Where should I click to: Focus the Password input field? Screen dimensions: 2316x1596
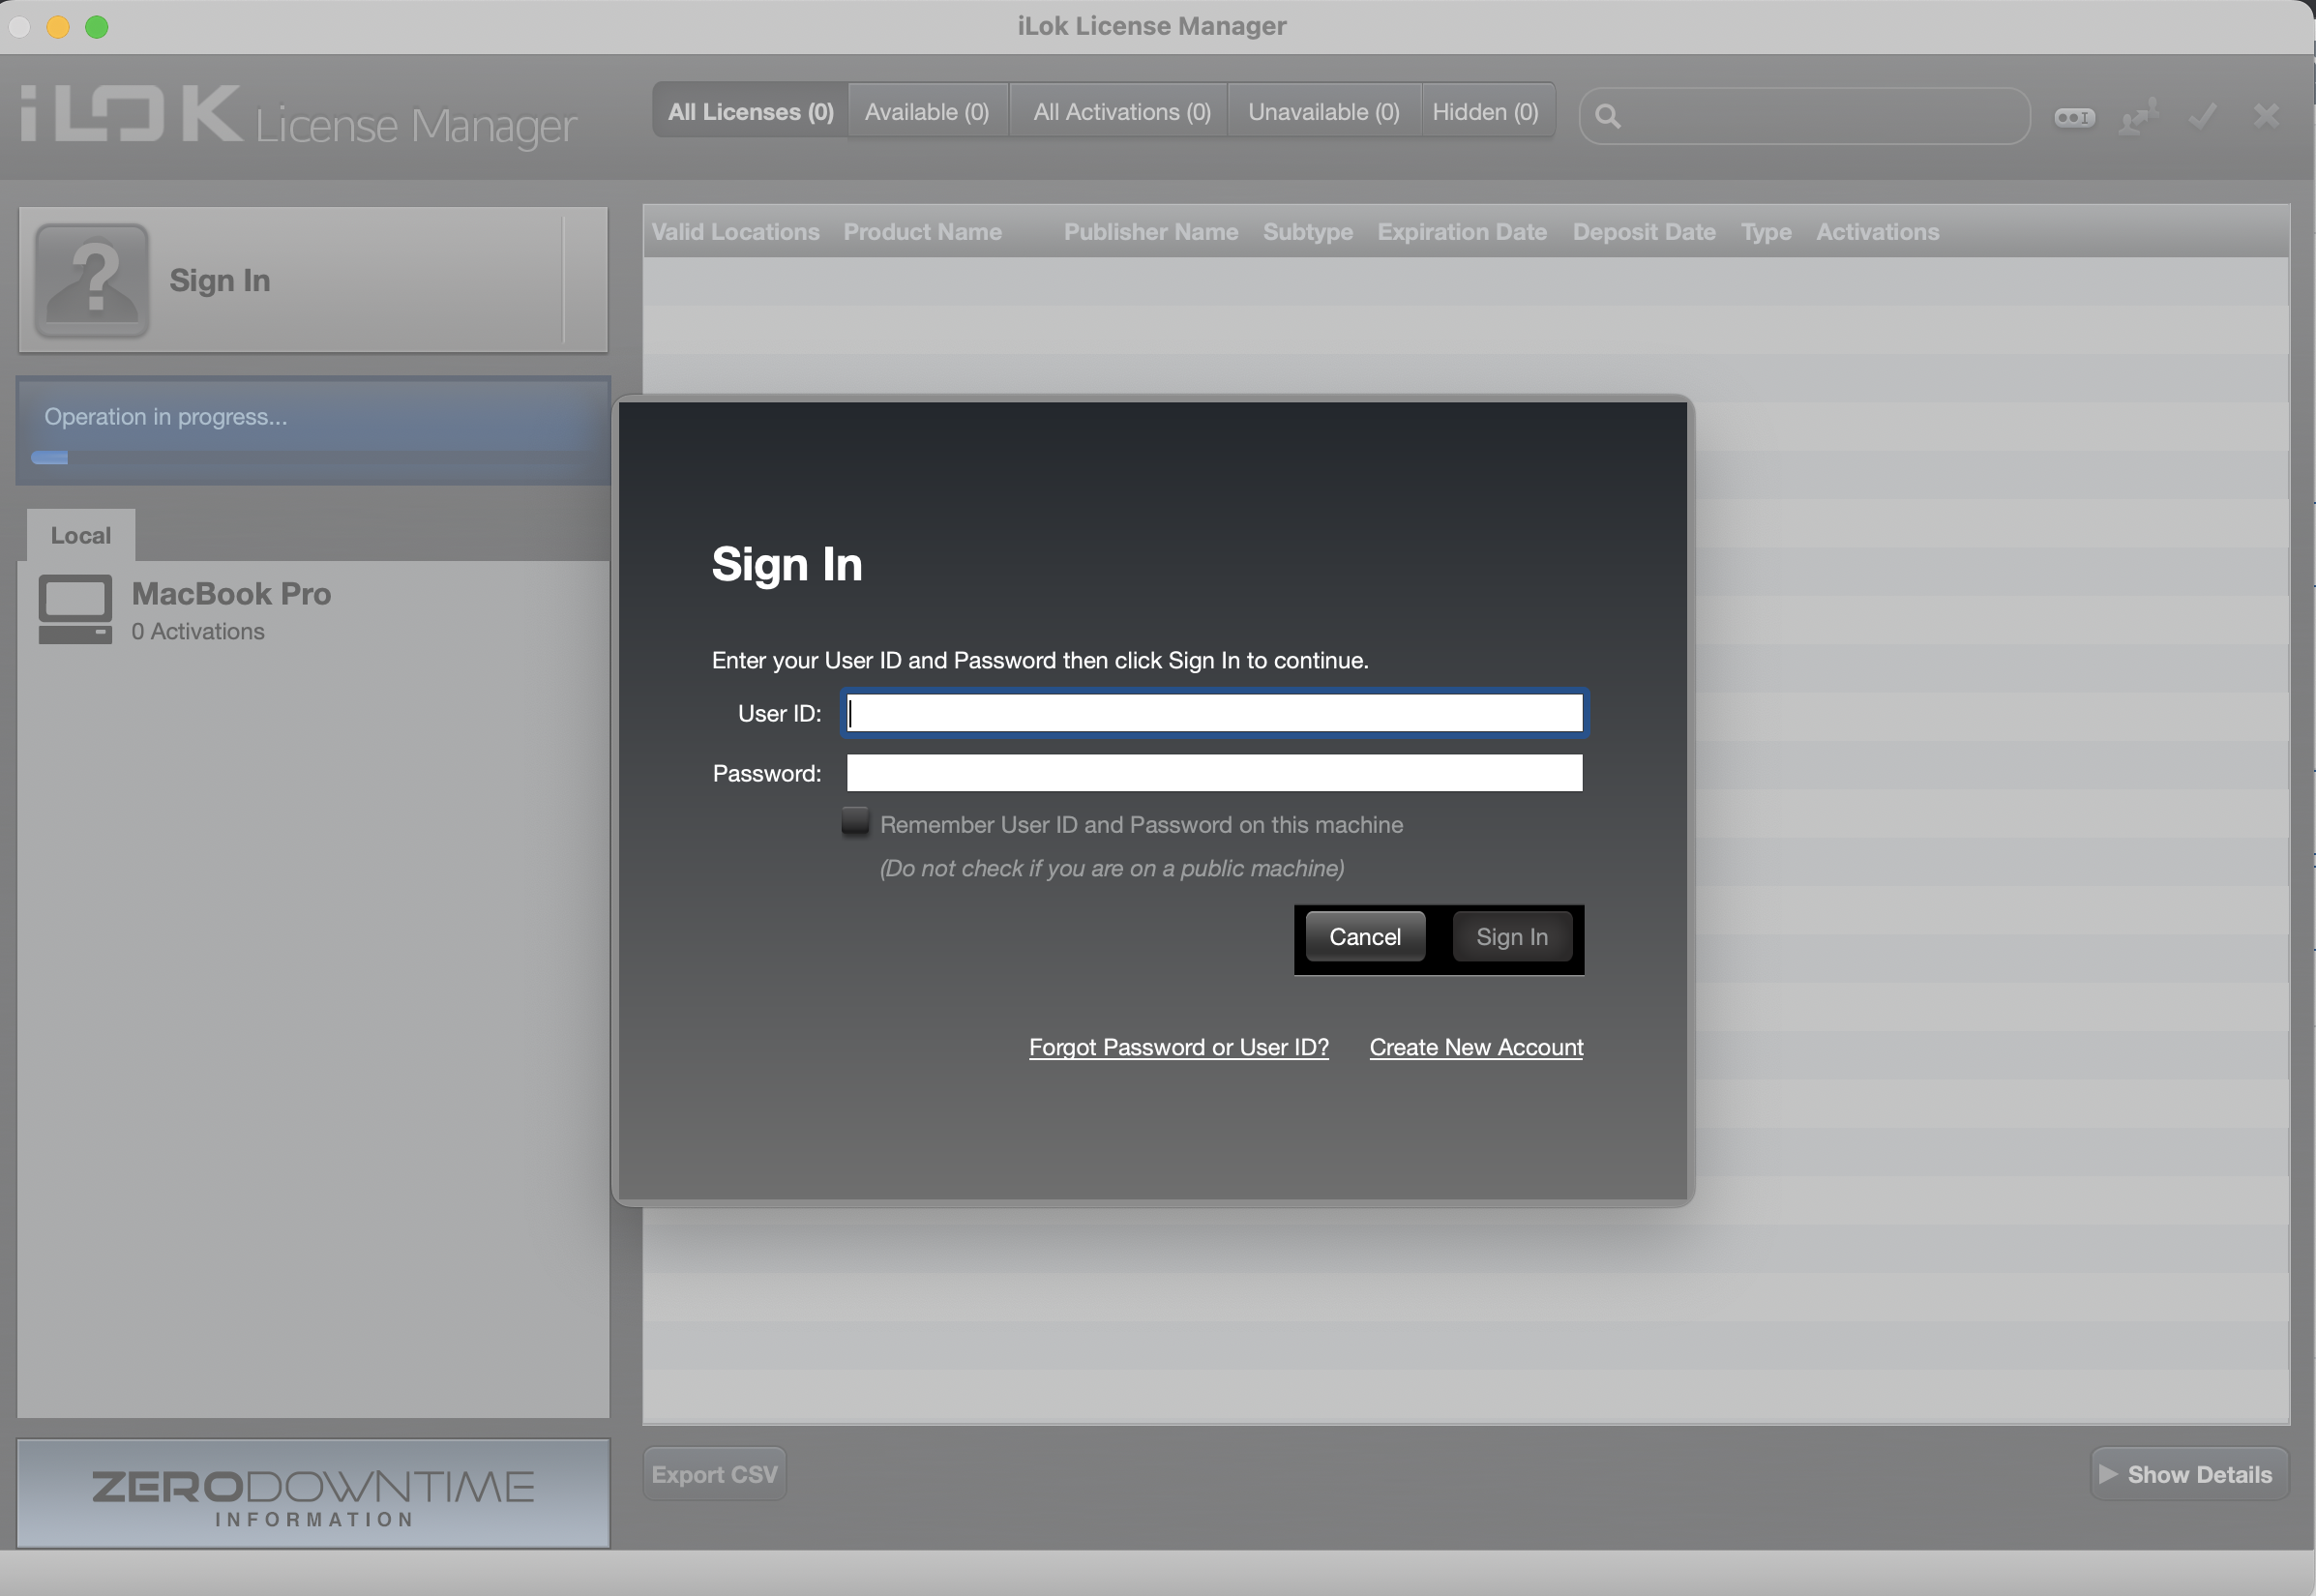[1214, 773]
